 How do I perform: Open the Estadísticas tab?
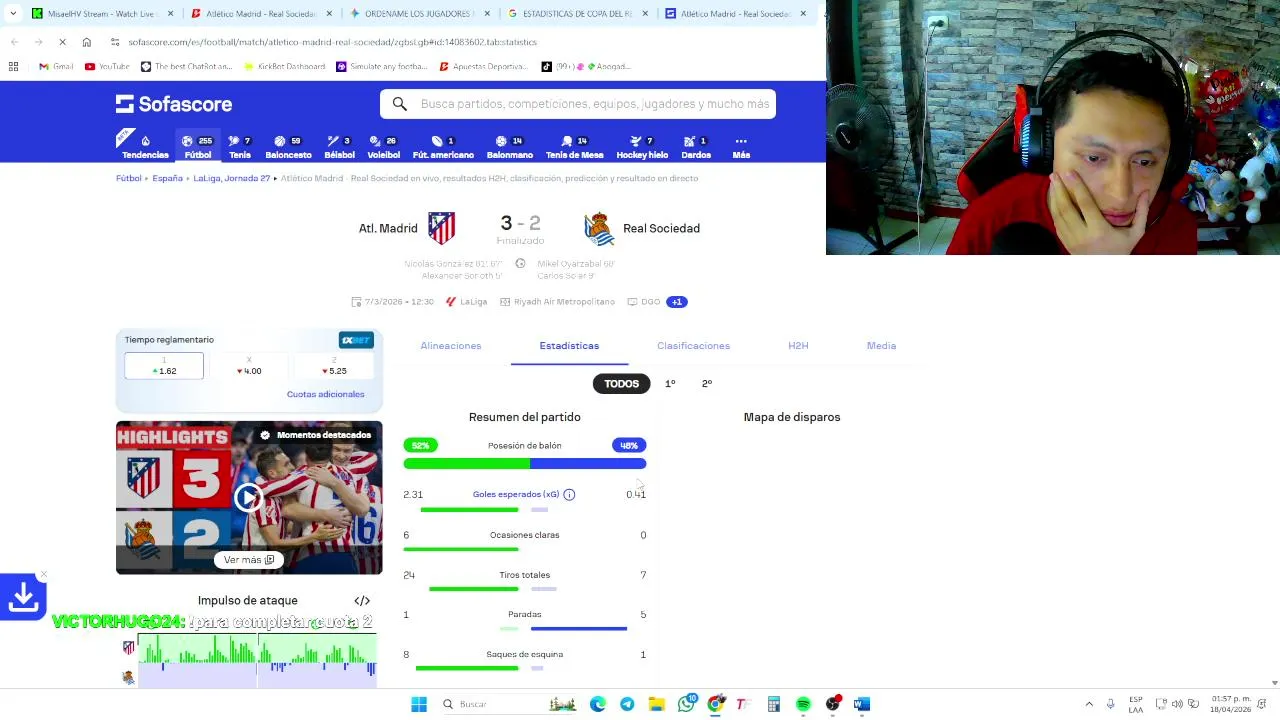point(569,346)
